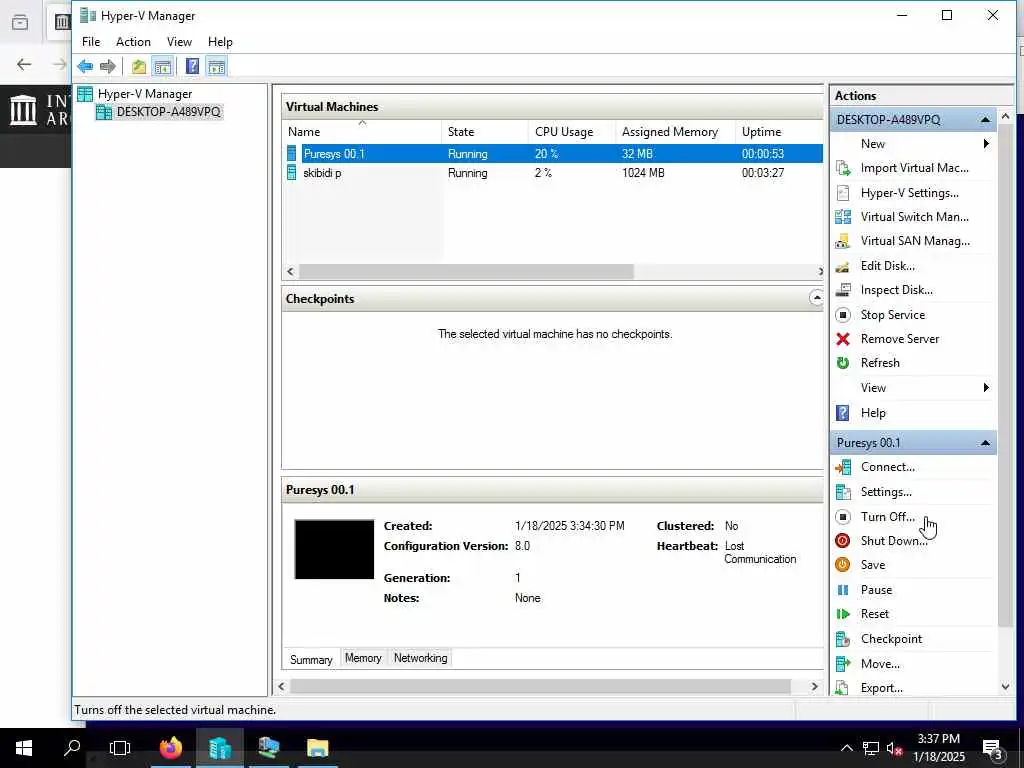Open the View menu in menu bar
Viewport: 1024px width, 768px height.
179,42
